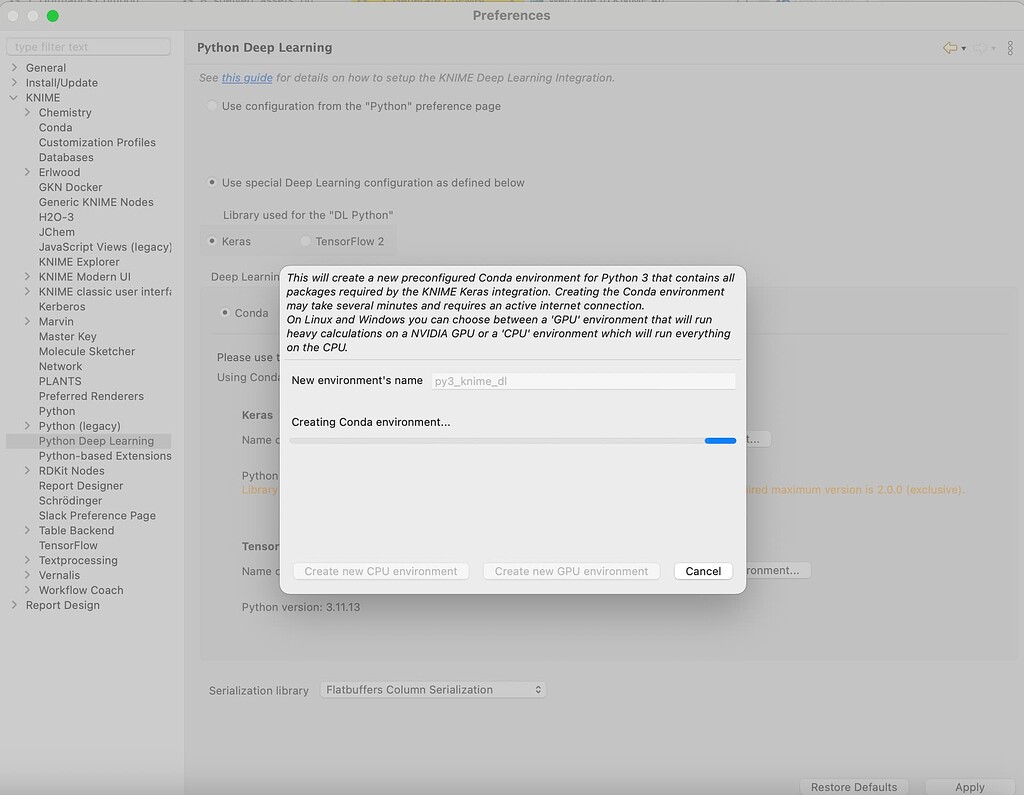The width and height of the screenshot is (1024, 795).
Task: Expand the Python (legacy) tree item
Action: click(26, 426)
